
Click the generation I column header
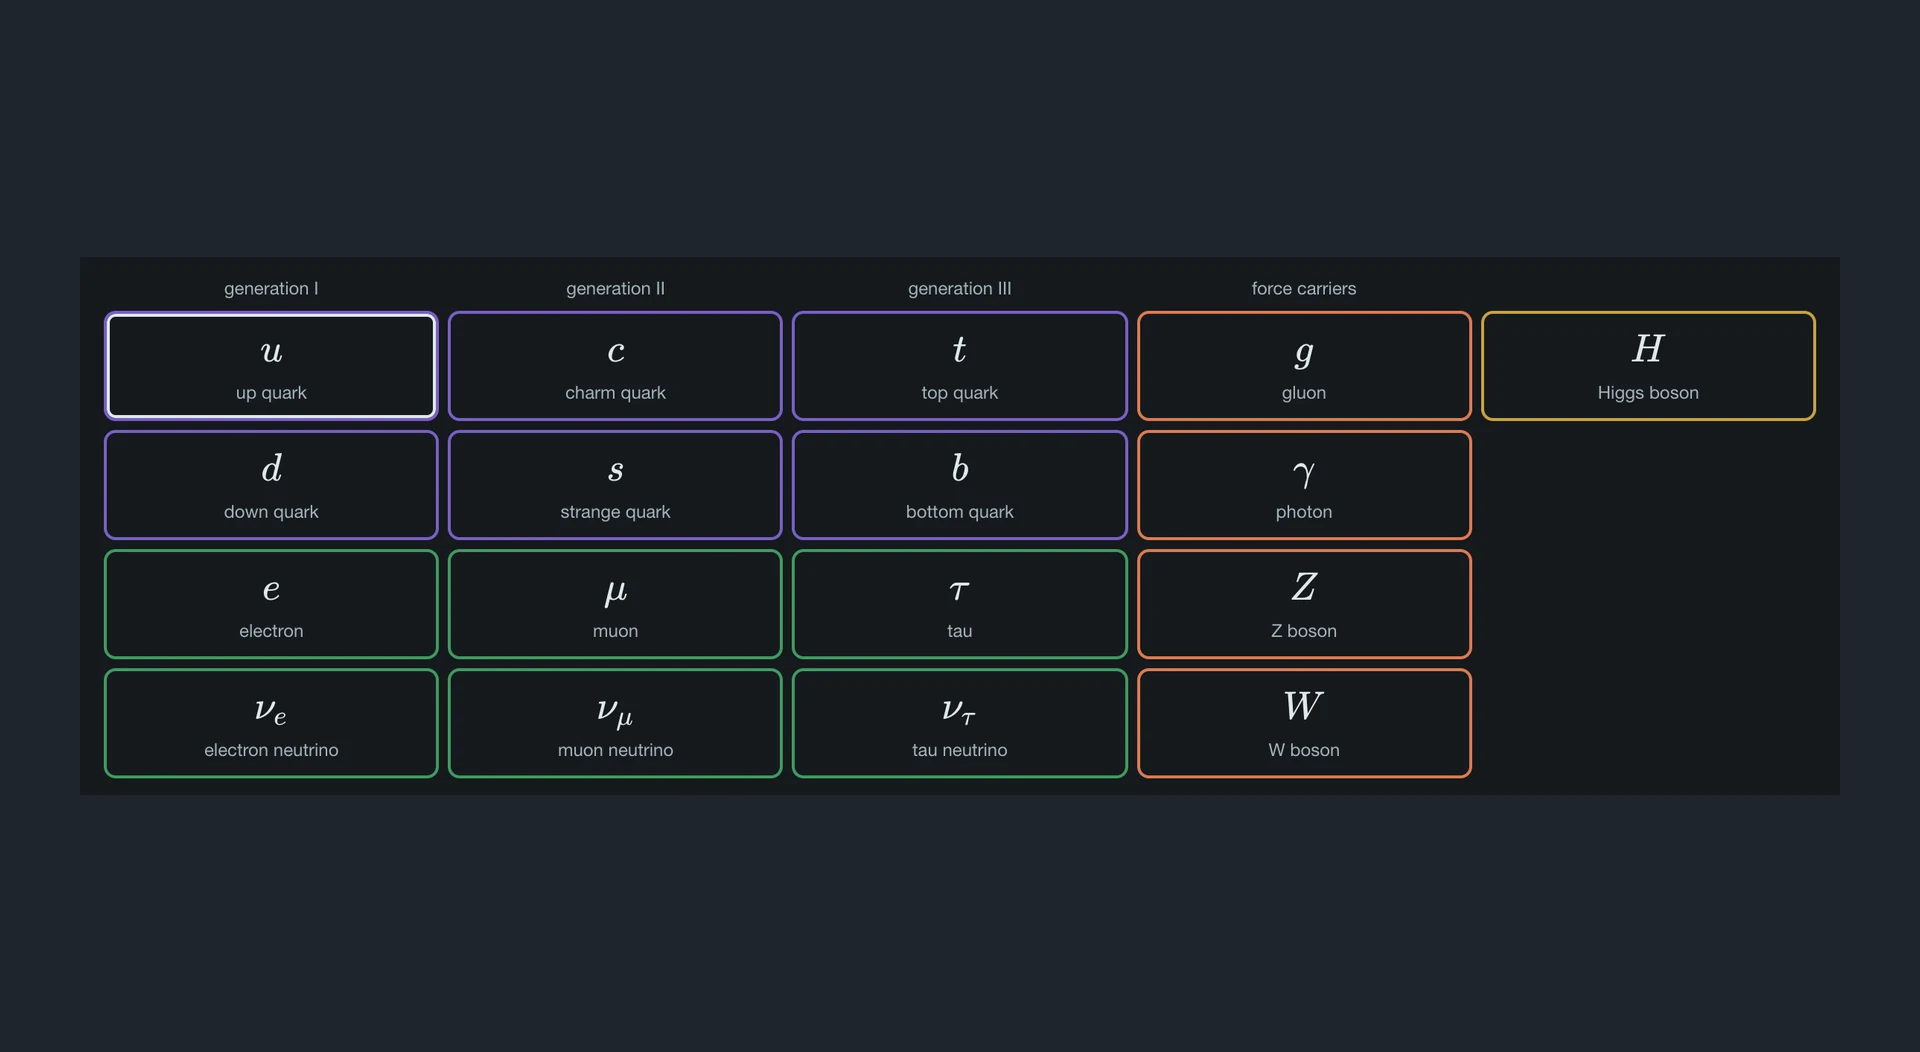pyautogui.click(x=271, y=288)
